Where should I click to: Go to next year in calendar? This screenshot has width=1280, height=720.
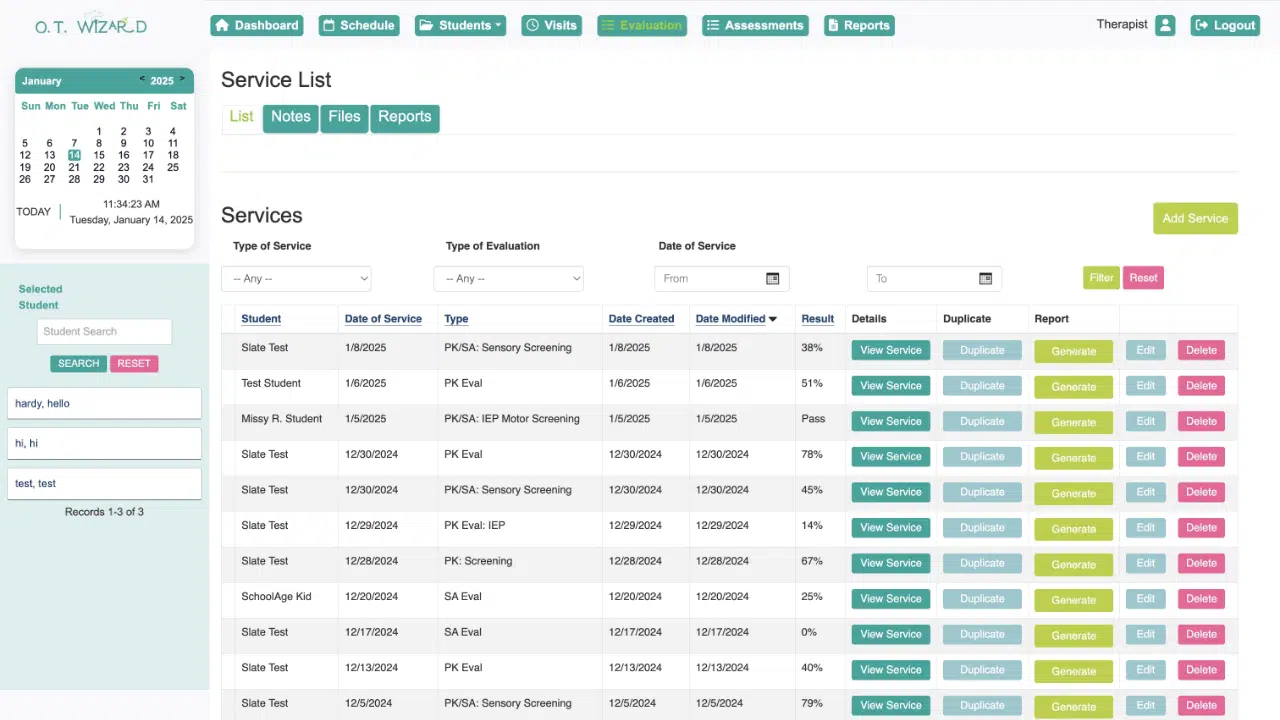pos(182,79)
